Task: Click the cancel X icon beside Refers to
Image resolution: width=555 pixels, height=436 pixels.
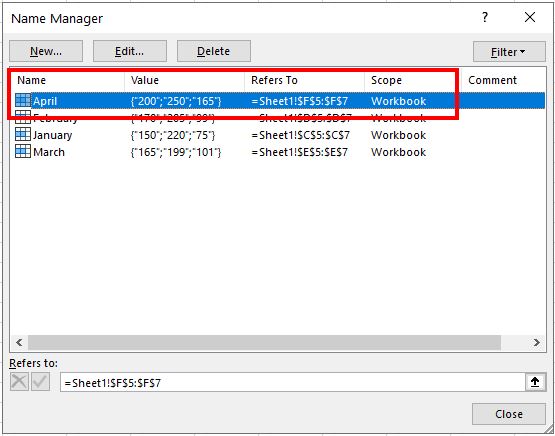Action: [x=19, y=382]
